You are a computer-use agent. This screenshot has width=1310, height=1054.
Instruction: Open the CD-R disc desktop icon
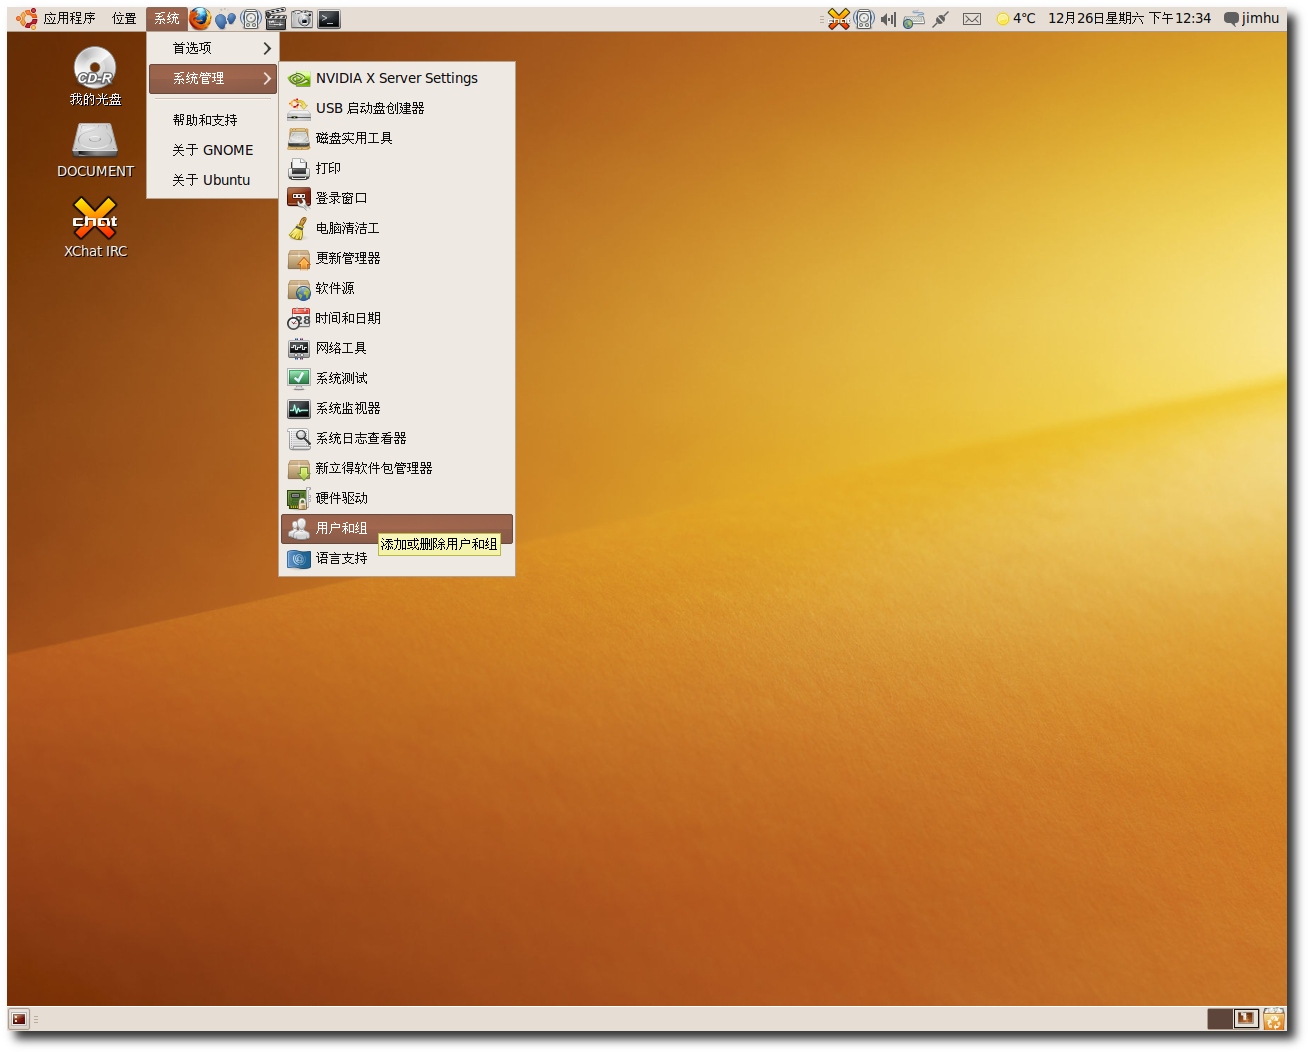[95, 68]
